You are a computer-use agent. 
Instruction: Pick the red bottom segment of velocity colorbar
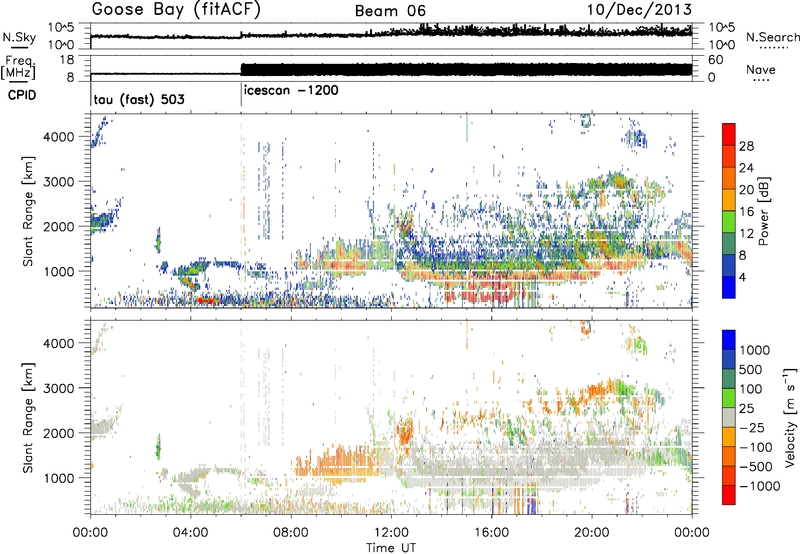729,495
